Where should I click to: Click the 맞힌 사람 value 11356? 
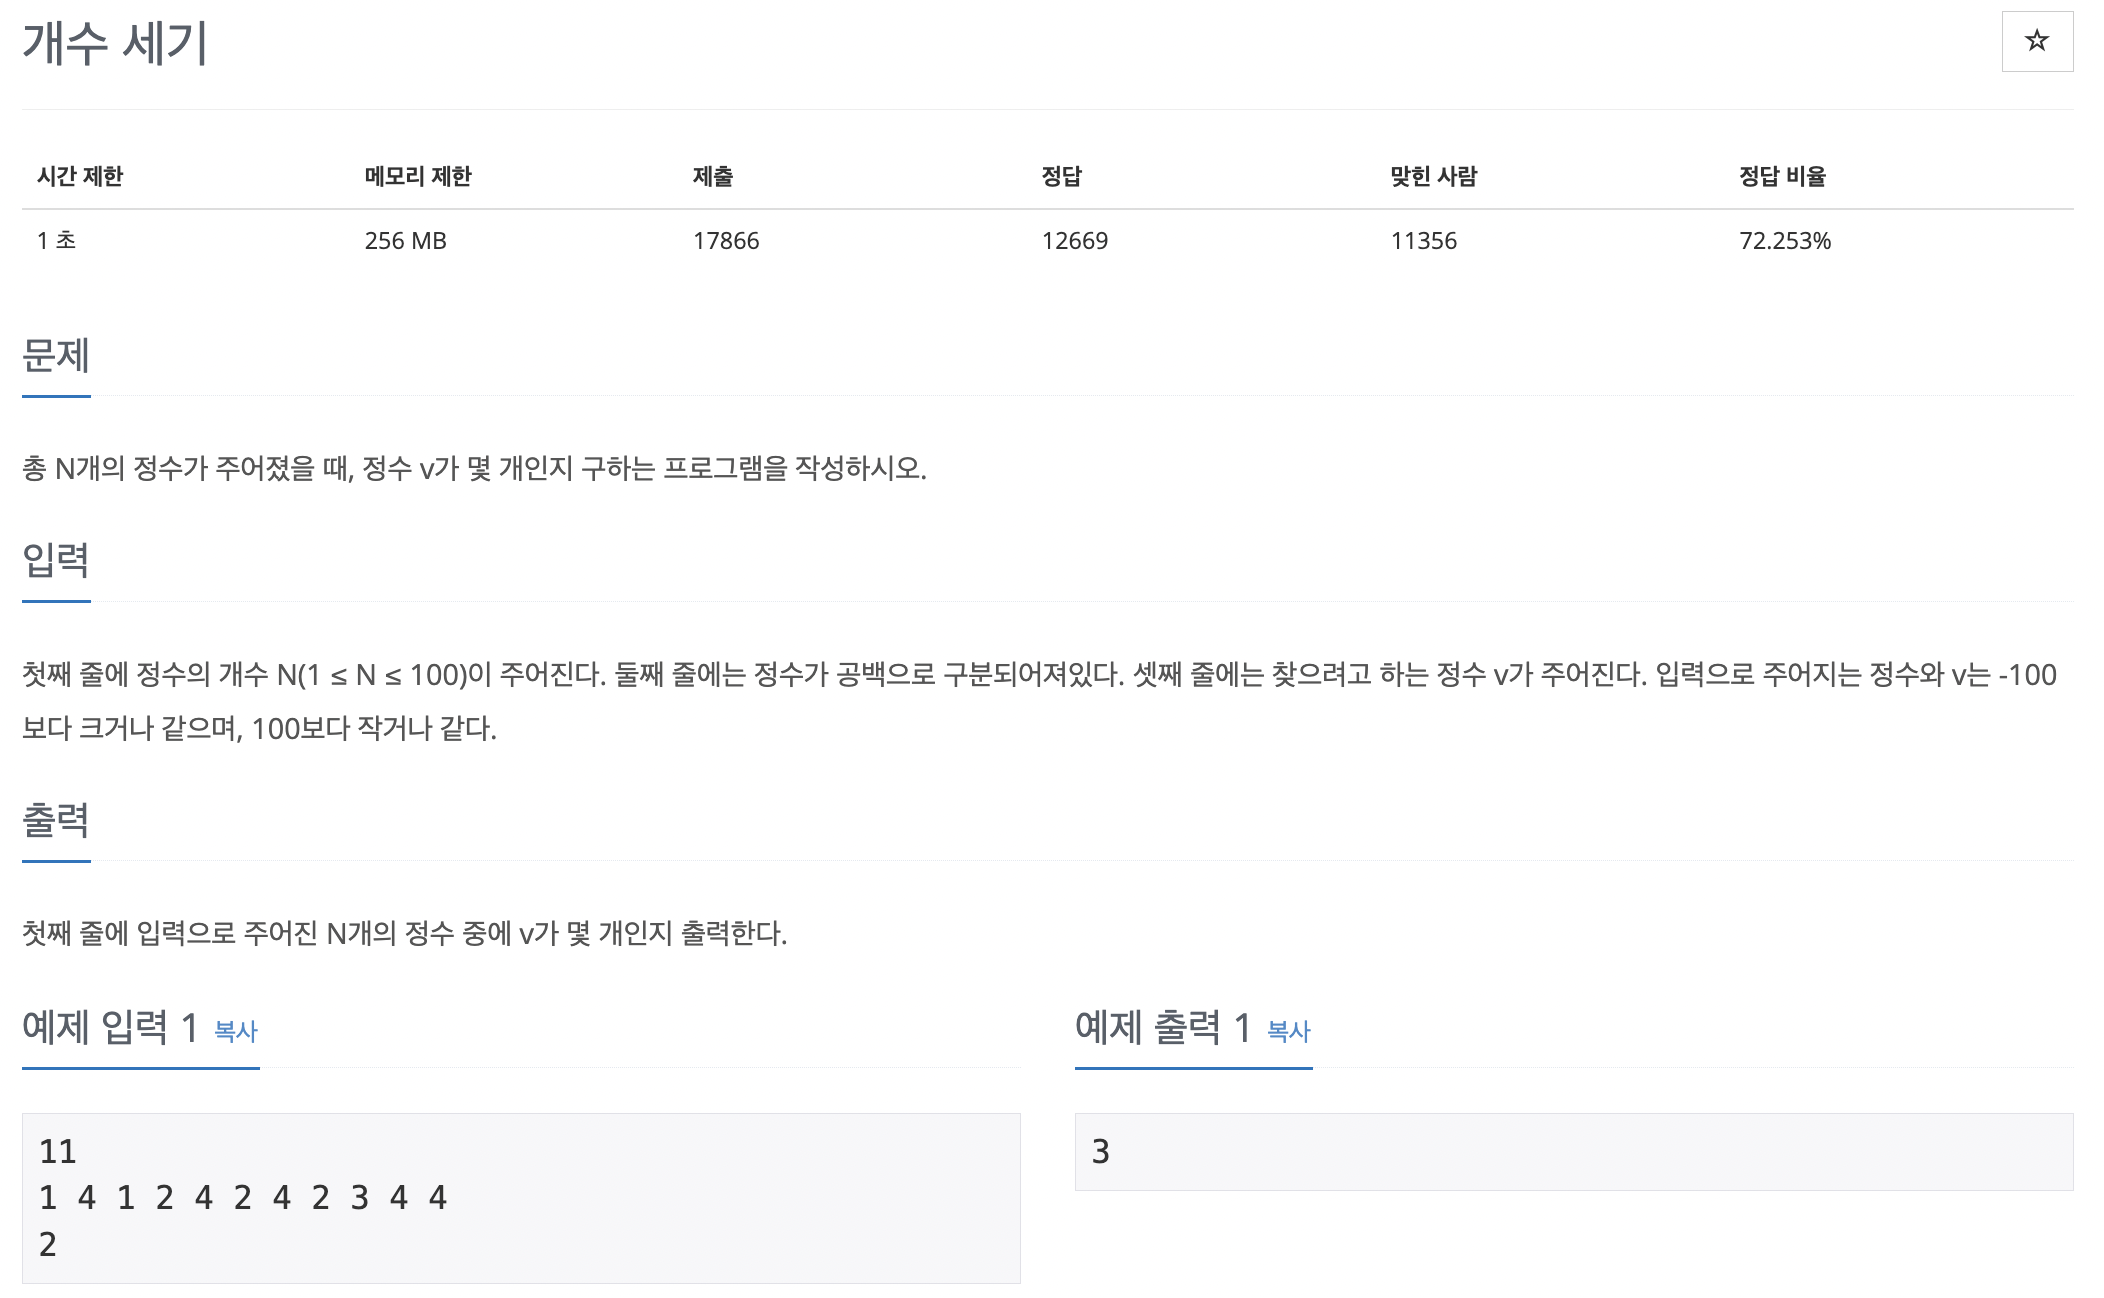1424,241
